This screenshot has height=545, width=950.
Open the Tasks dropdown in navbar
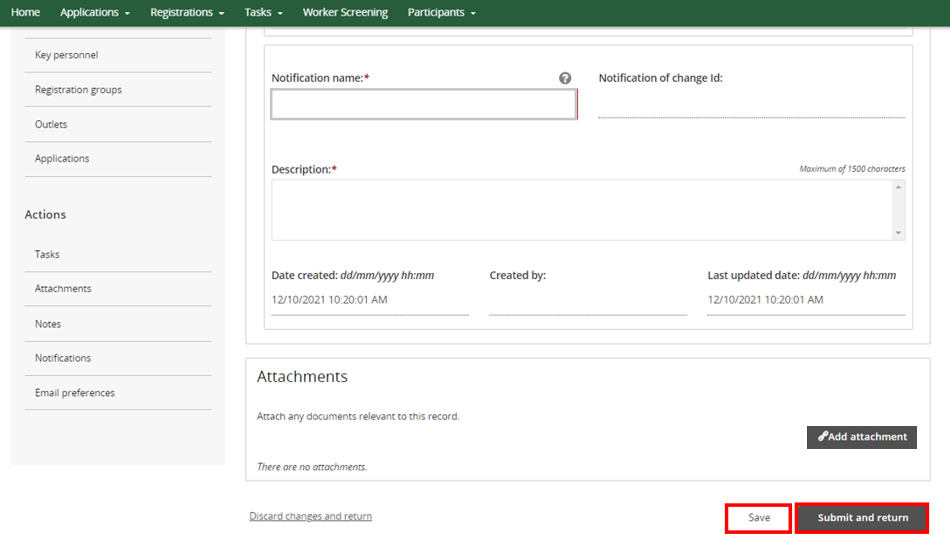pyautogui.click(x=263, y=13)
